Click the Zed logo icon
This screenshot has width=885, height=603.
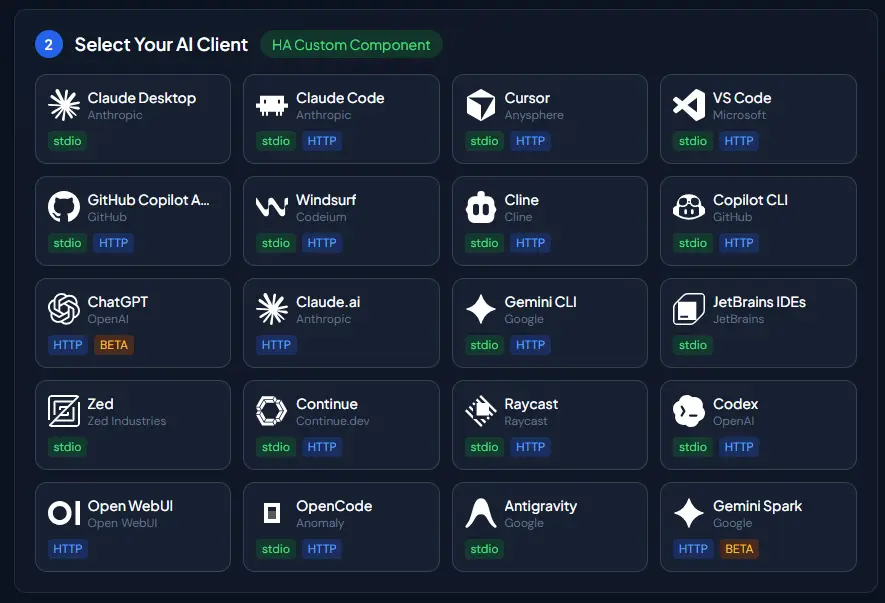(x=64, y=411)
